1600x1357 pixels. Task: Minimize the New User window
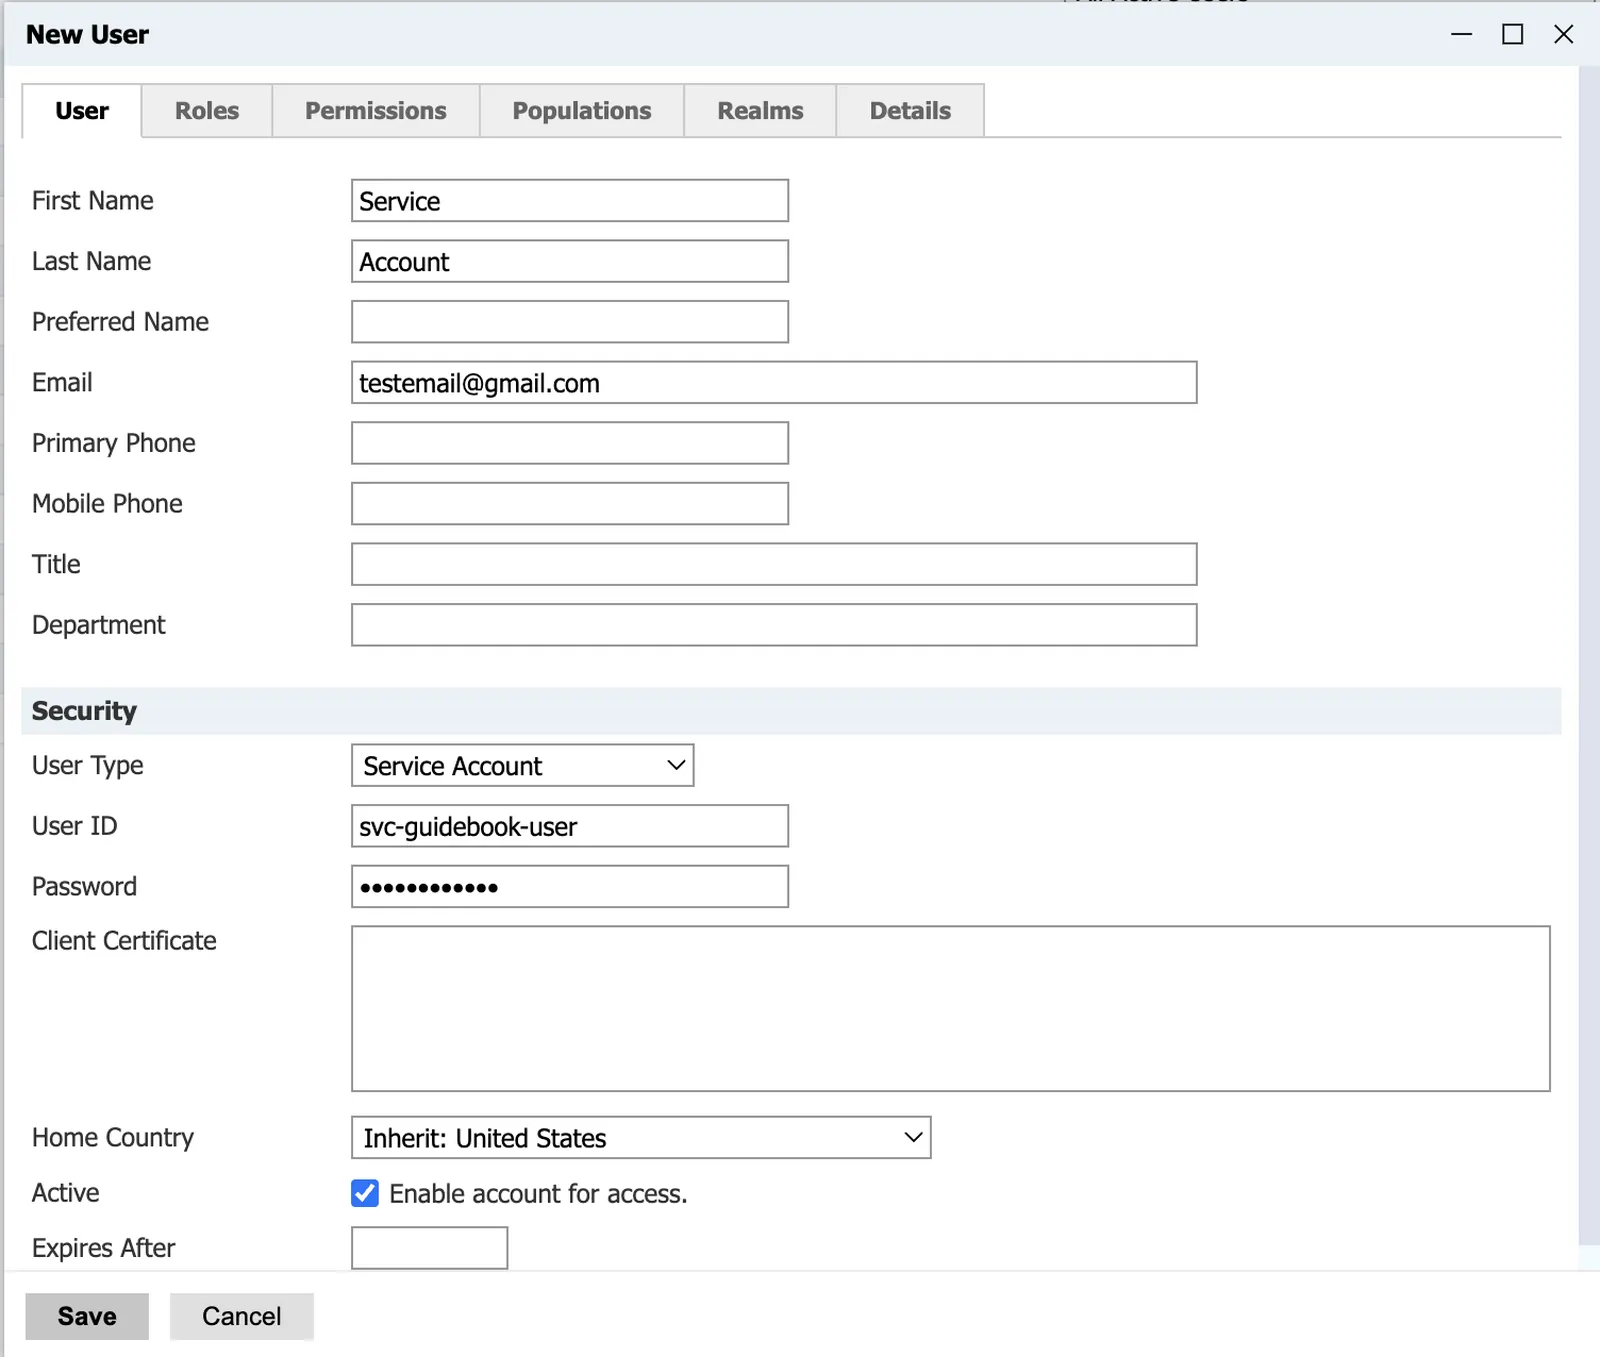[1462, 34]
